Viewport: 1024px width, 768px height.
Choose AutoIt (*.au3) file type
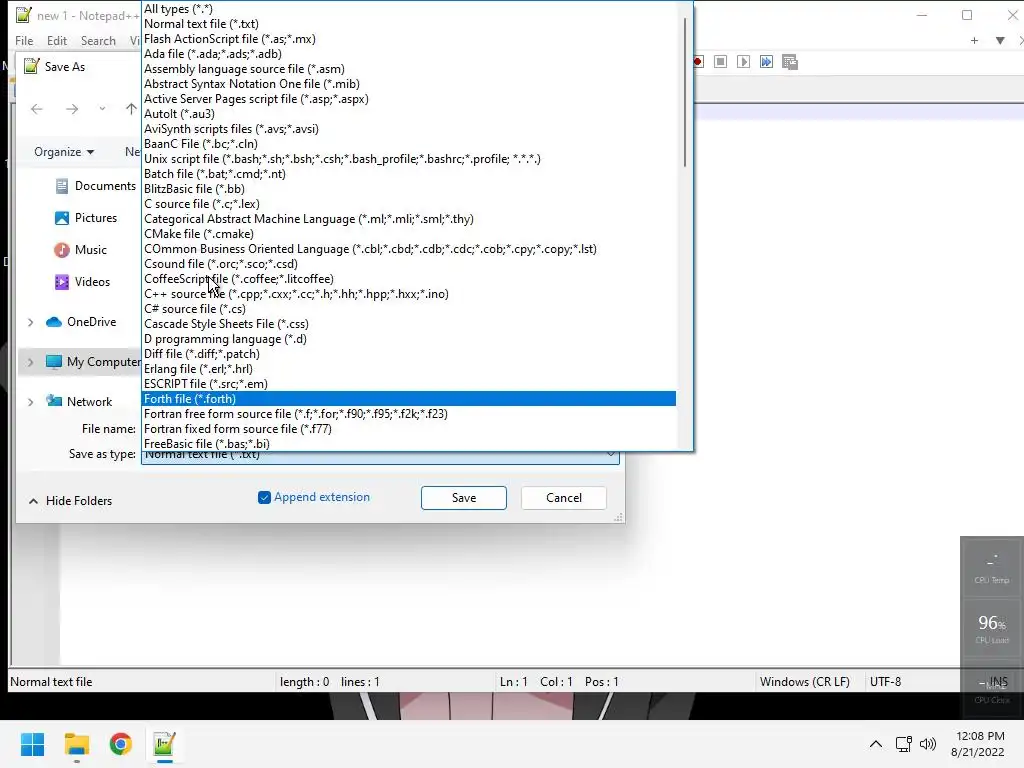click(x=409, y=114)
